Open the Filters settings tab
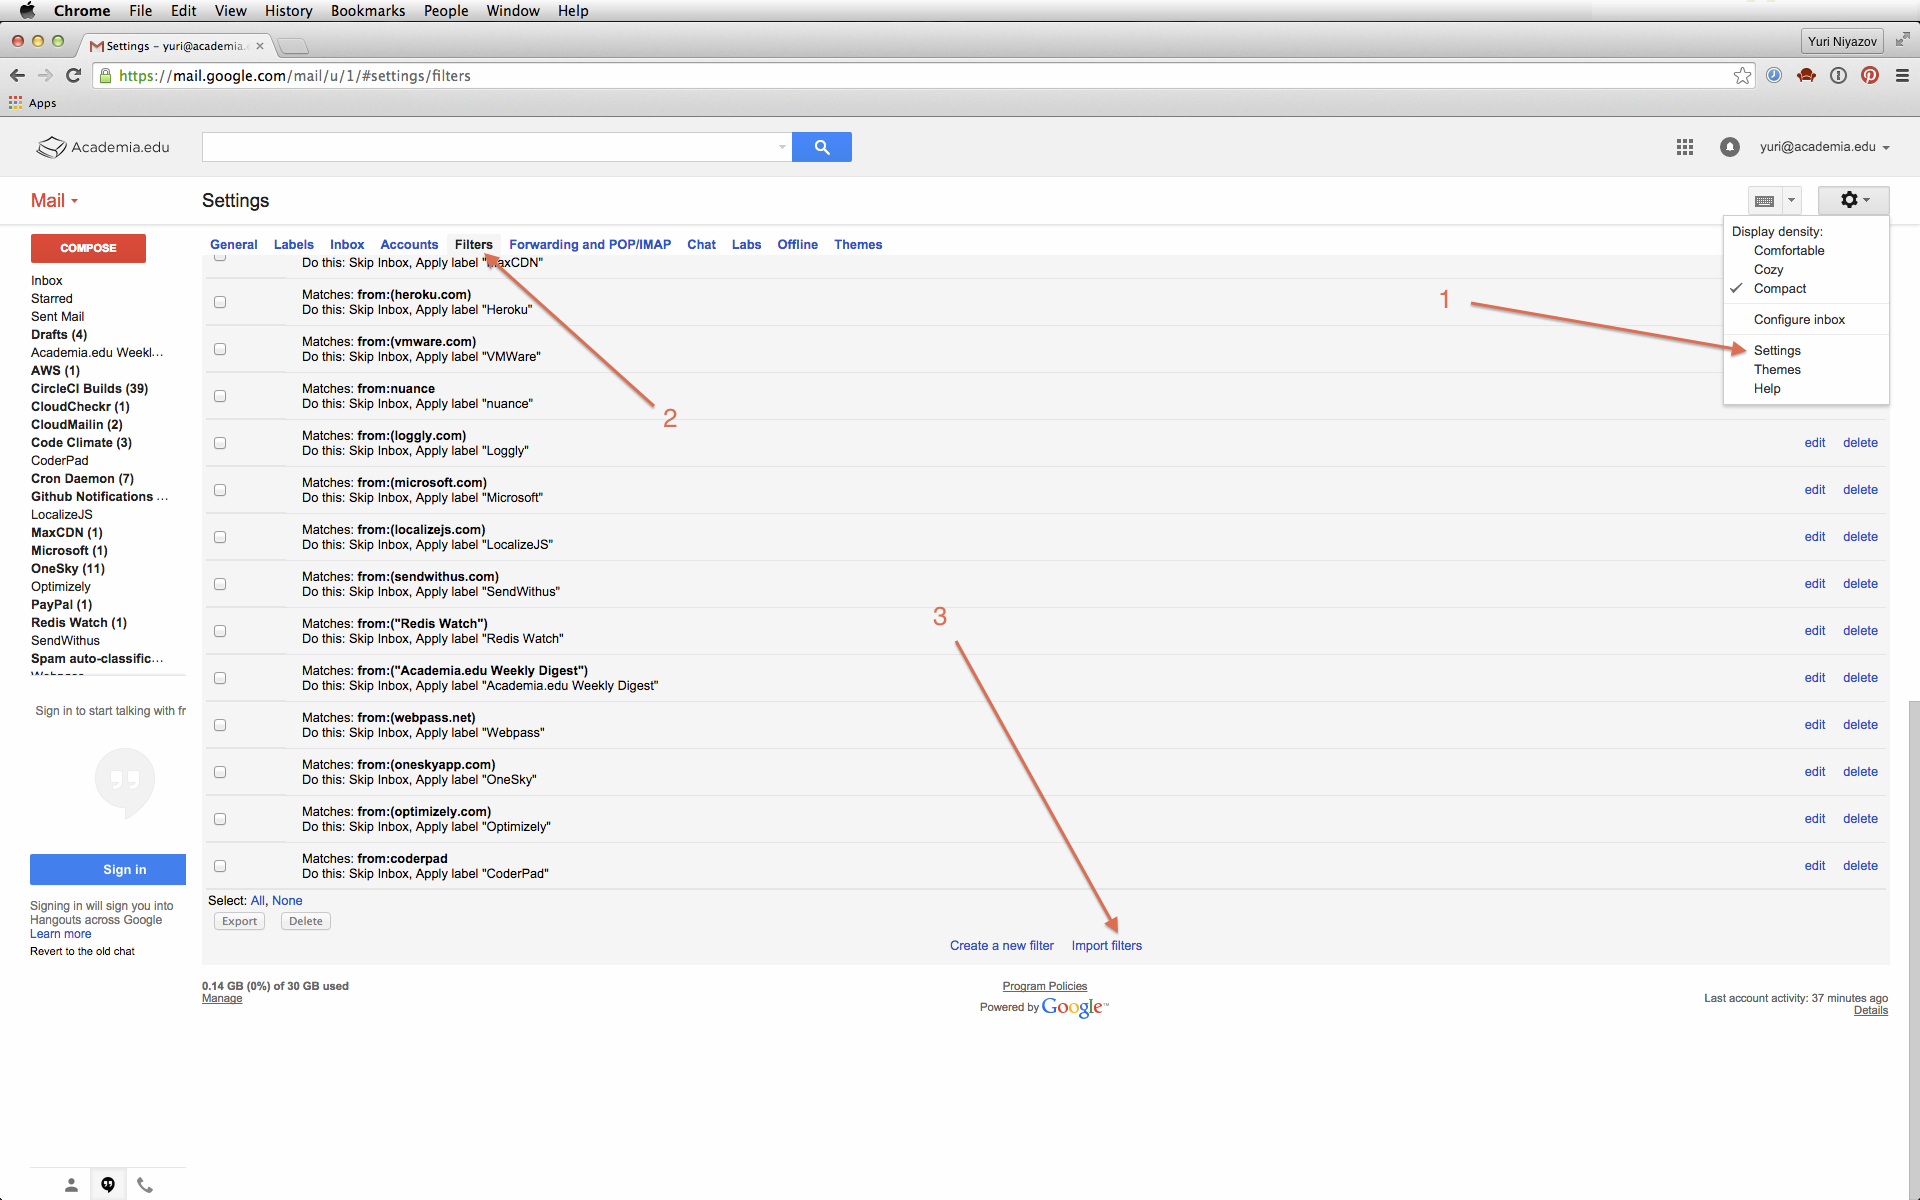 tap(473, 245)
